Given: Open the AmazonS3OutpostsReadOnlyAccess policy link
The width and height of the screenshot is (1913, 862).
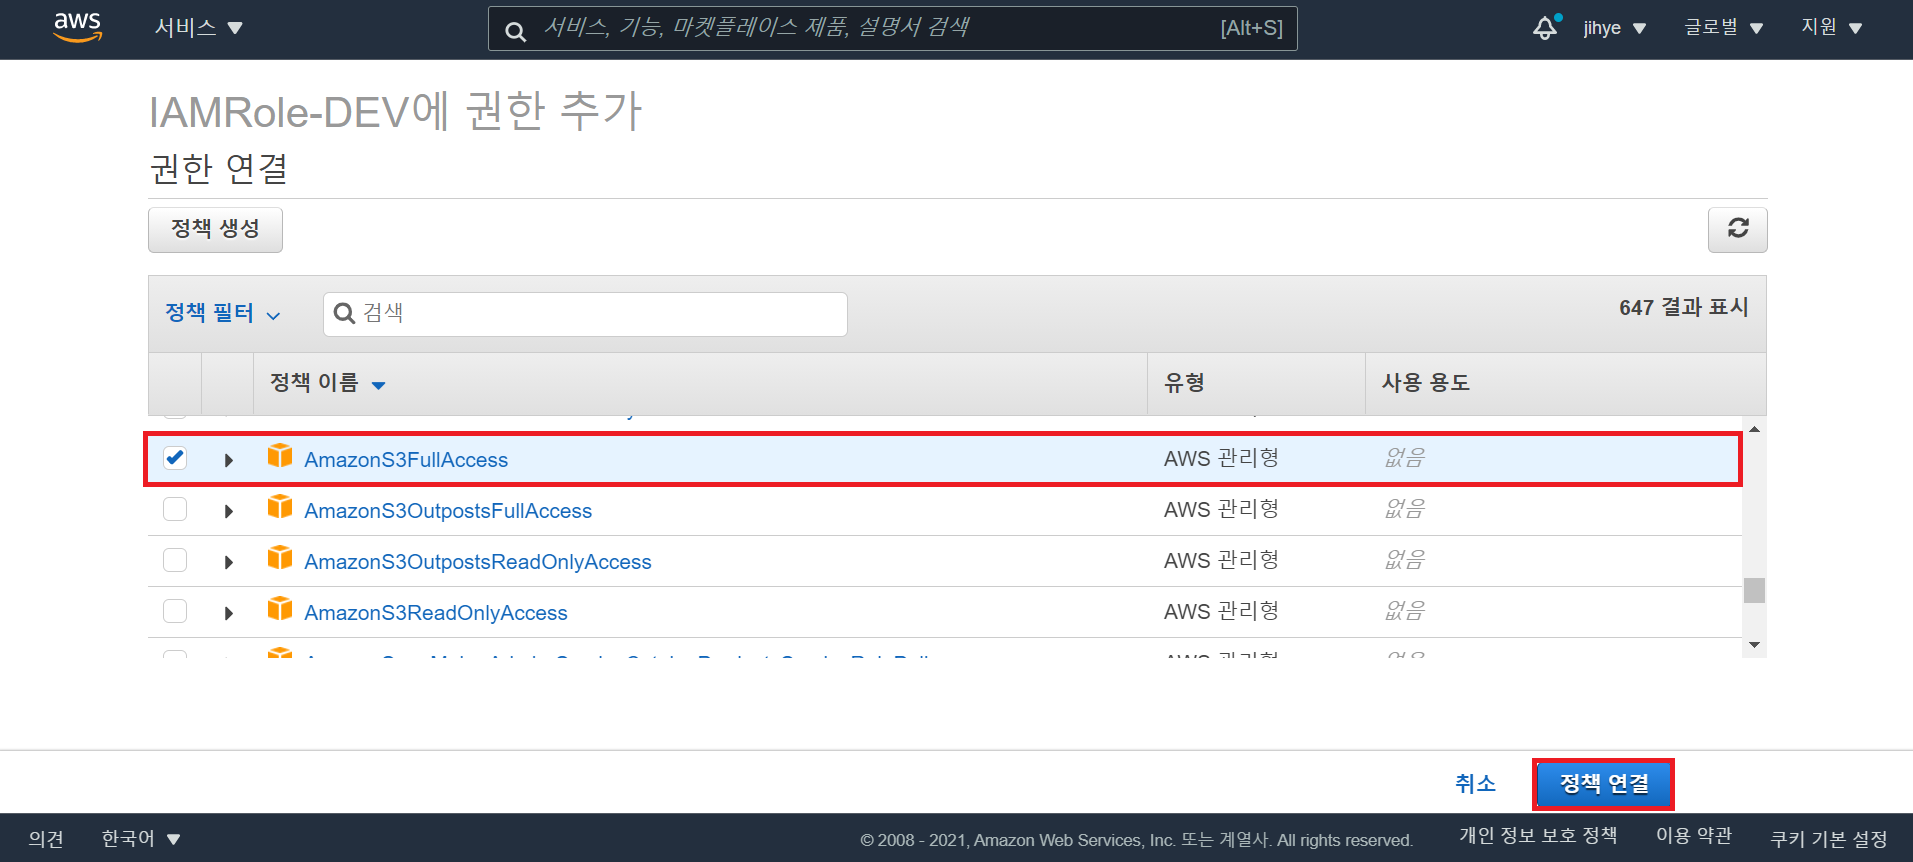Looking at the screenshot, I should [x=478, y=562].
